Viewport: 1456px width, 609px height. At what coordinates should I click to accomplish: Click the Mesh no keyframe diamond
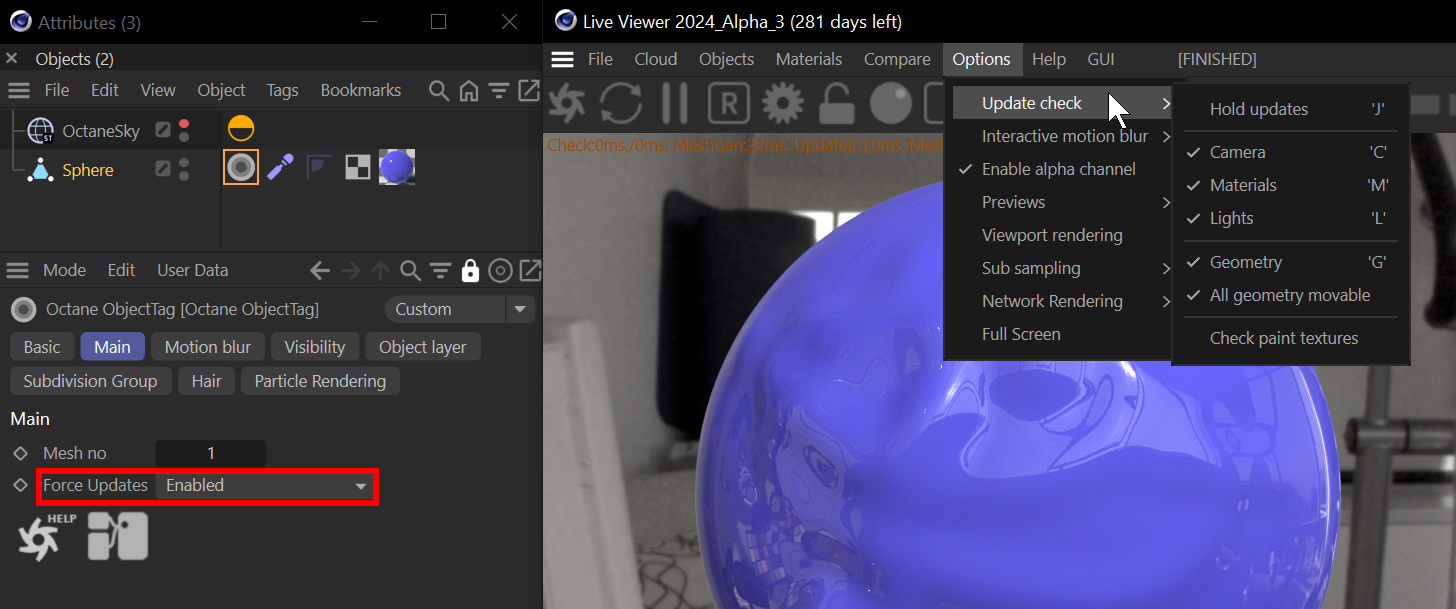pos(20,453)
